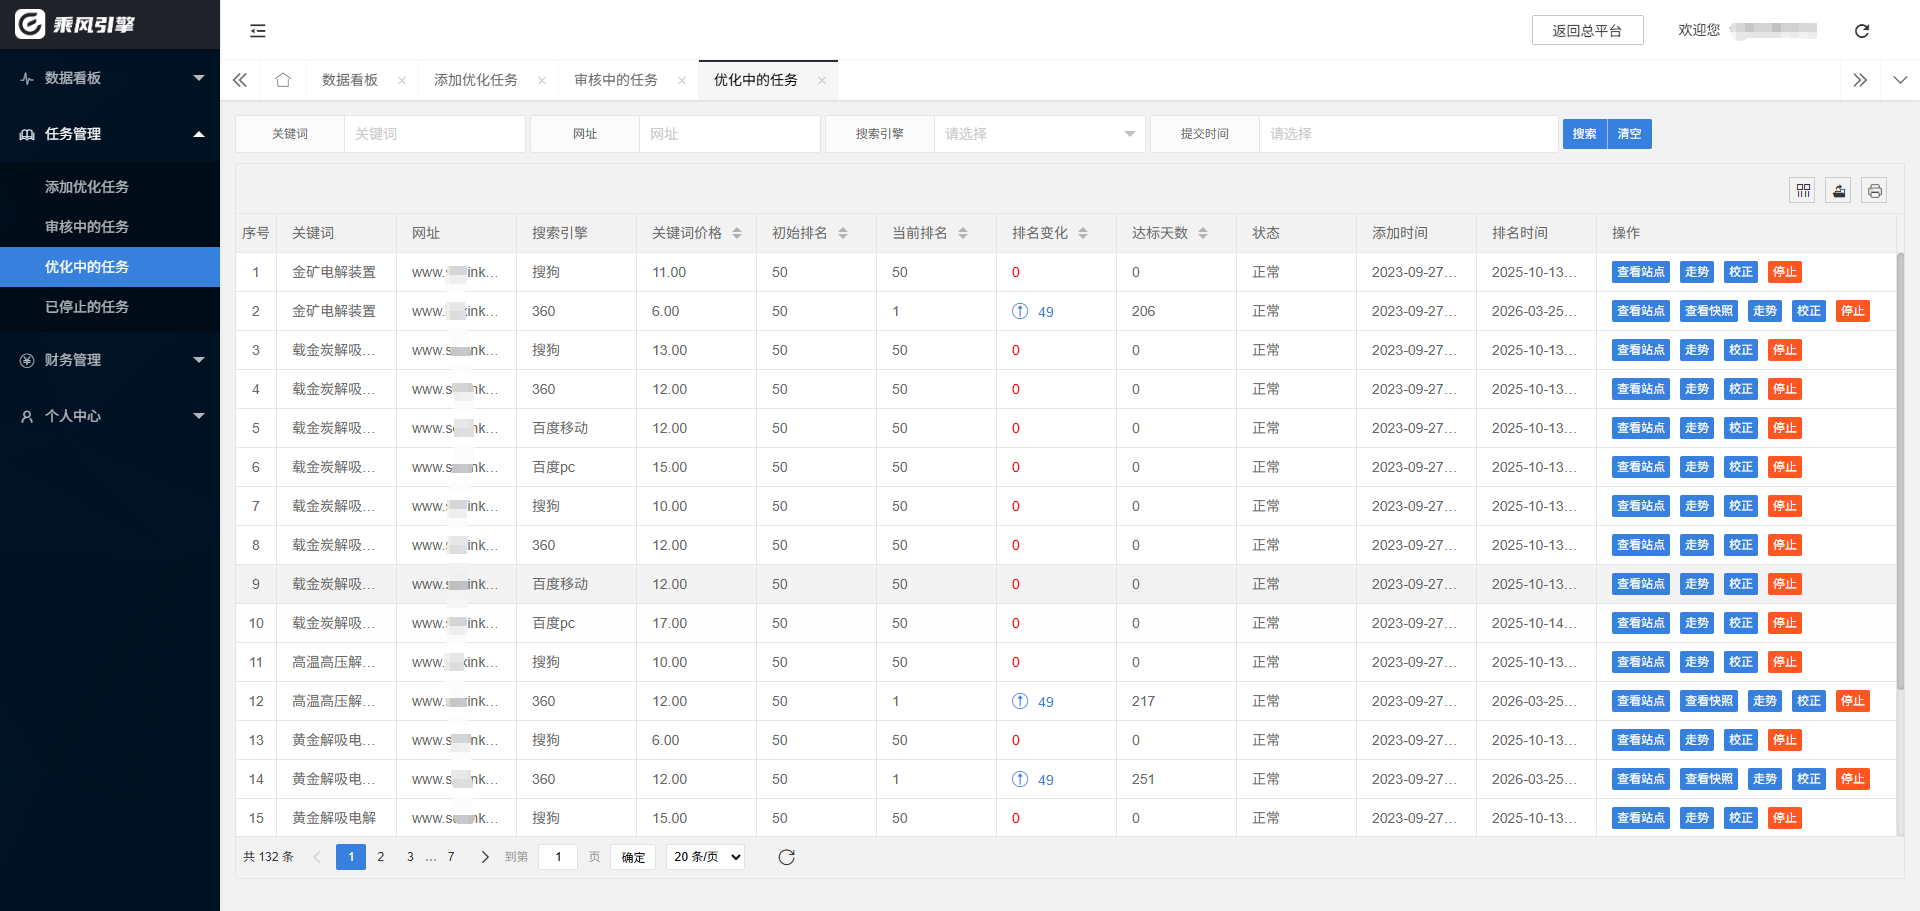Open the 搜索引擎 select dropdown
The height and width of the screenshot is (911, 1920).
coord(1039,134)
